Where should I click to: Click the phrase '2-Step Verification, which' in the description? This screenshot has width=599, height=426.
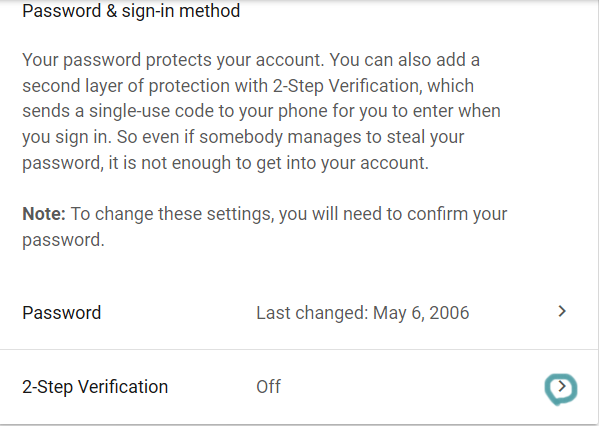(373, 86)
